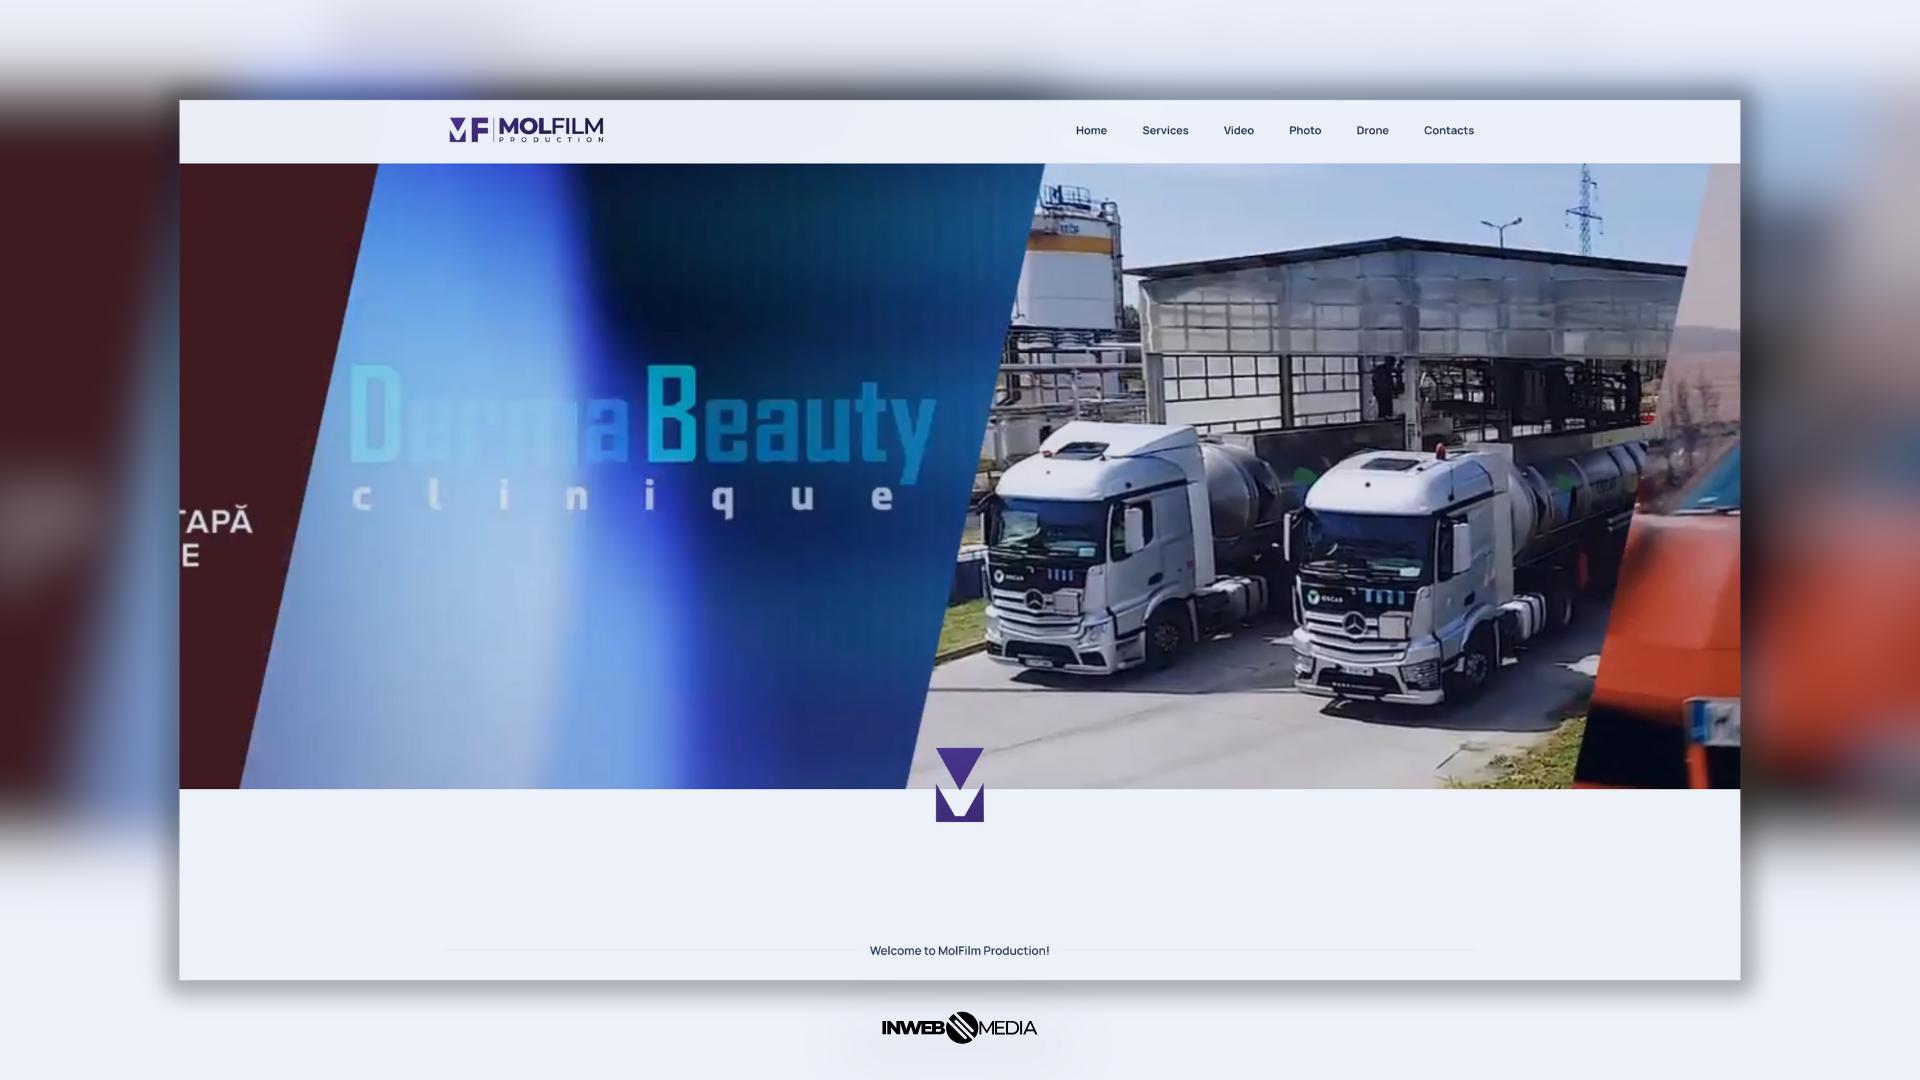The image size is (1920, 1080).
Task: Select the Drone menu link
Action: [1372, 131]
